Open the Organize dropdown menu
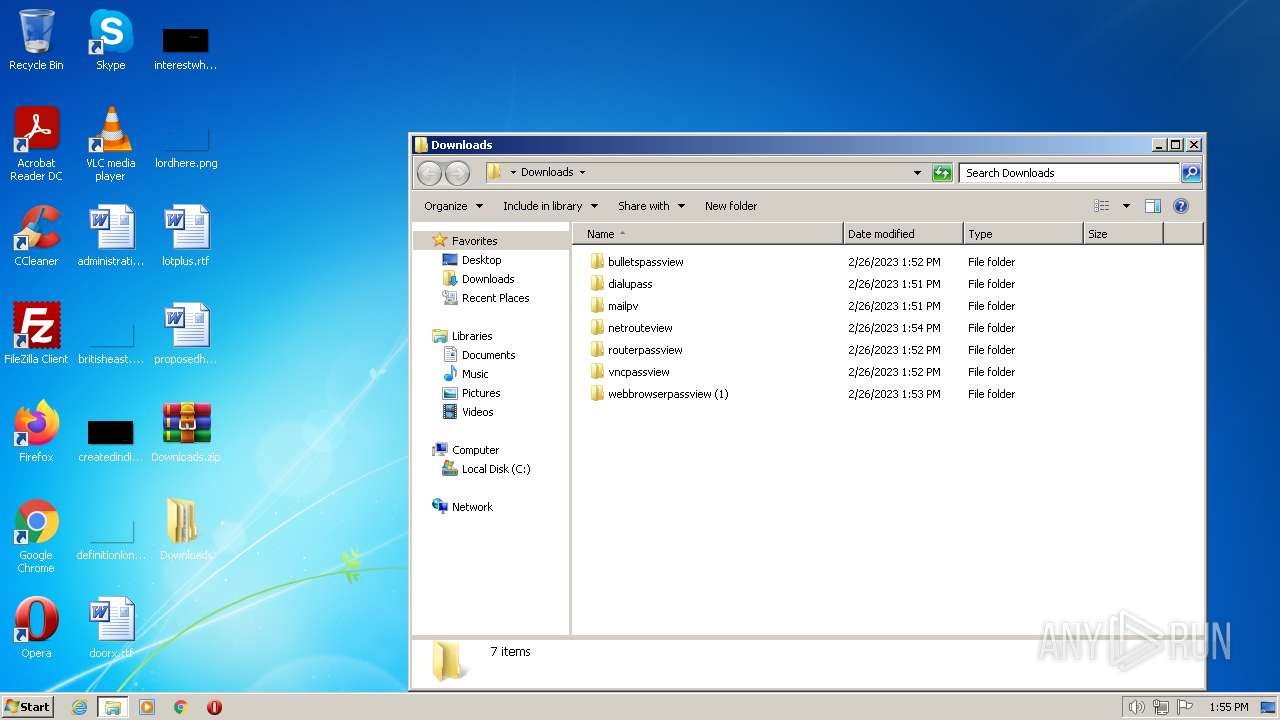Image resolution: width=1280 pixels, height=720 pixels. point(453,206)
